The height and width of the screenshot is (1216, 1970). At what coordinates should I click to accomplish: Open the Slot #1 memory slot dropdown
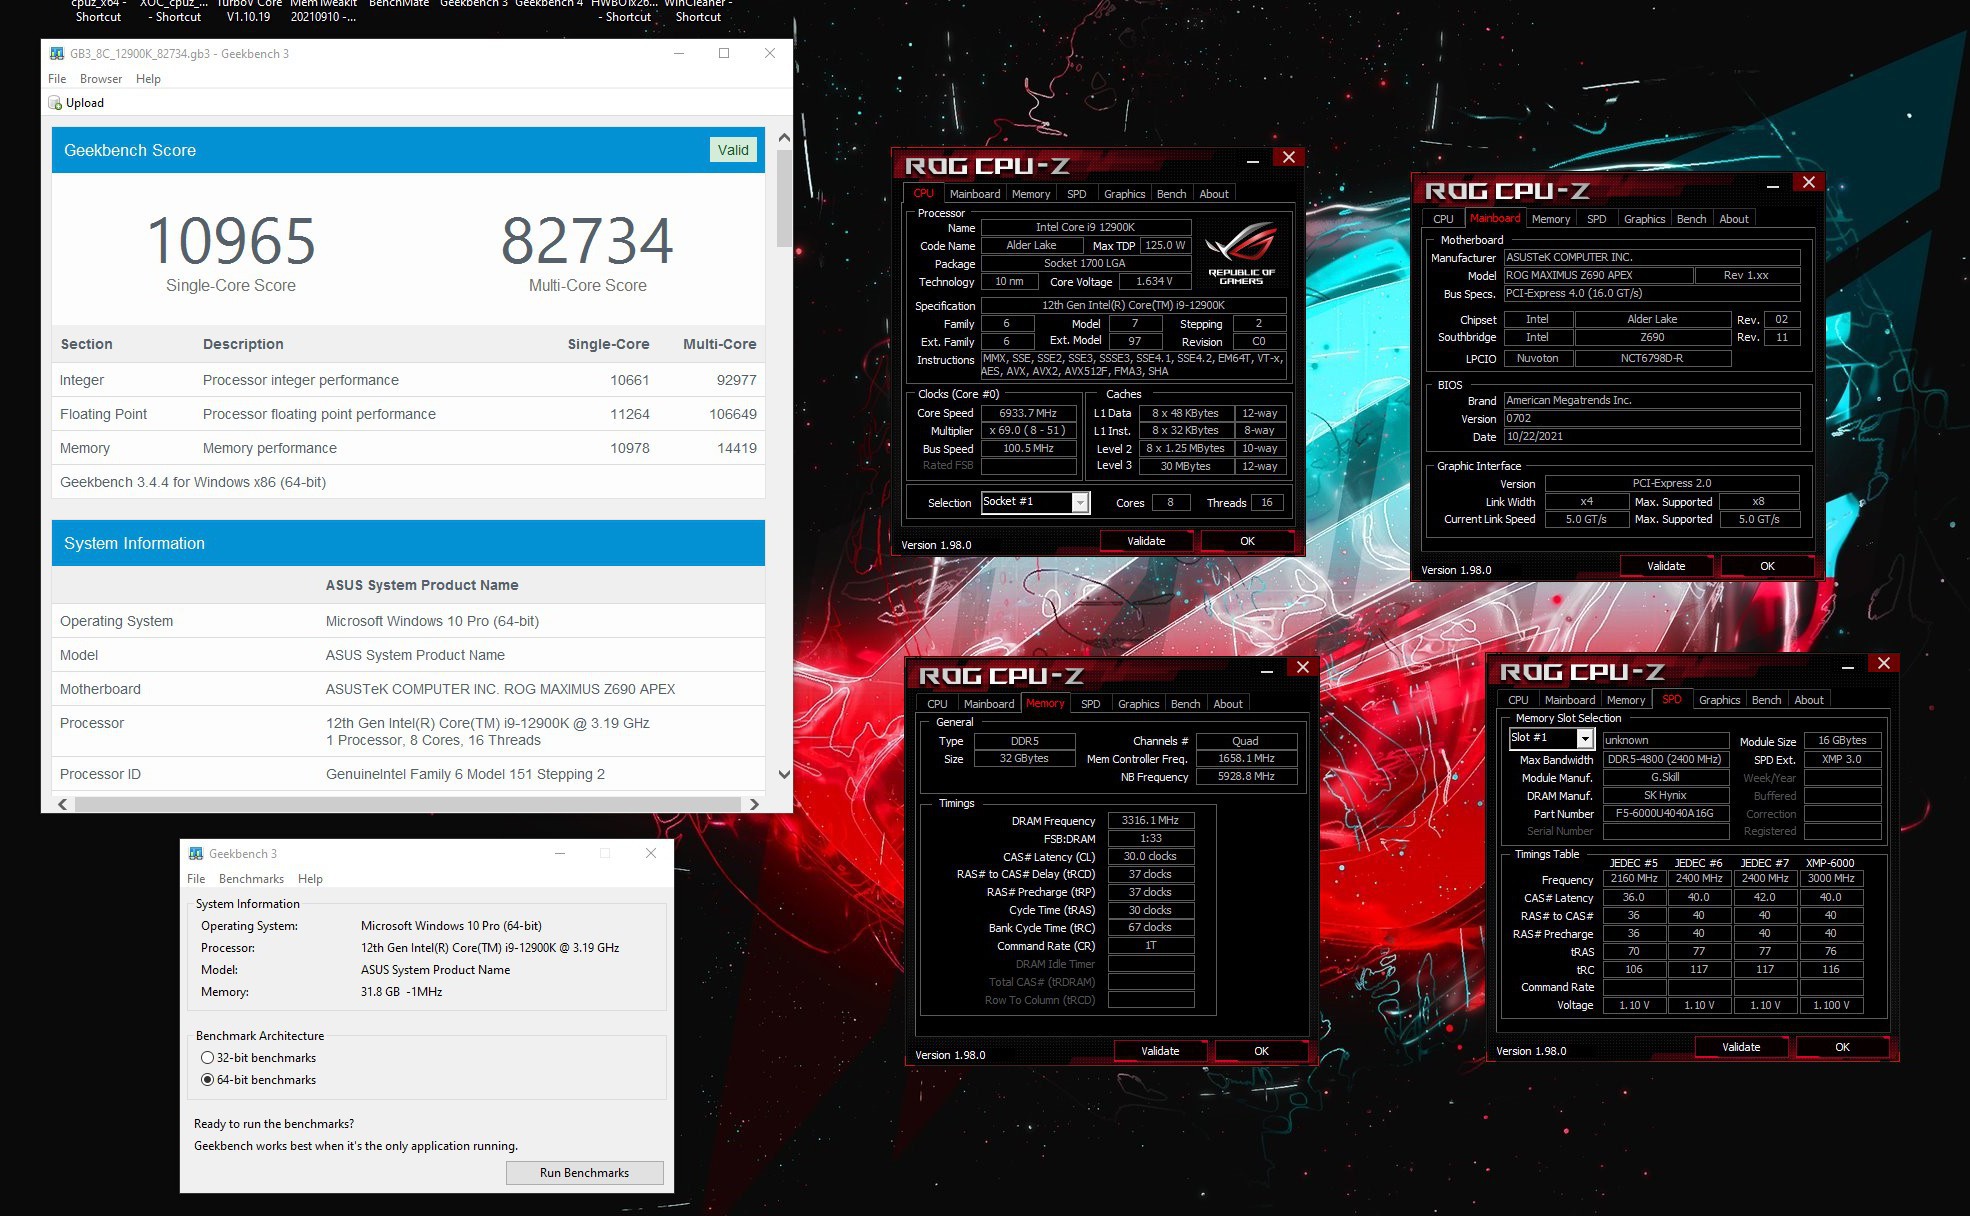1584,738
